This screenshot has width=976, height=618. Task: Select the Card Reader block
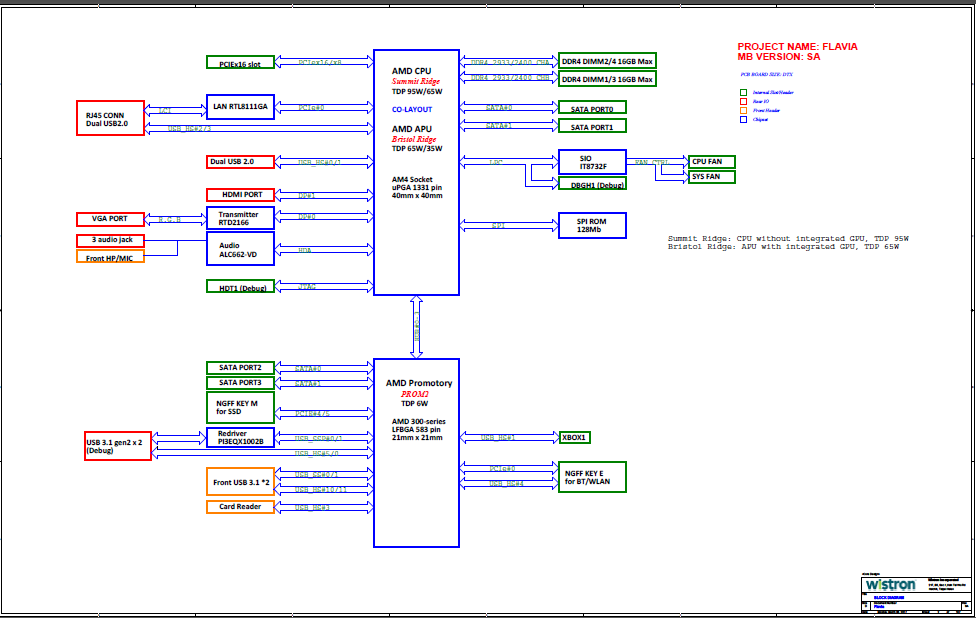coord(240,507)
